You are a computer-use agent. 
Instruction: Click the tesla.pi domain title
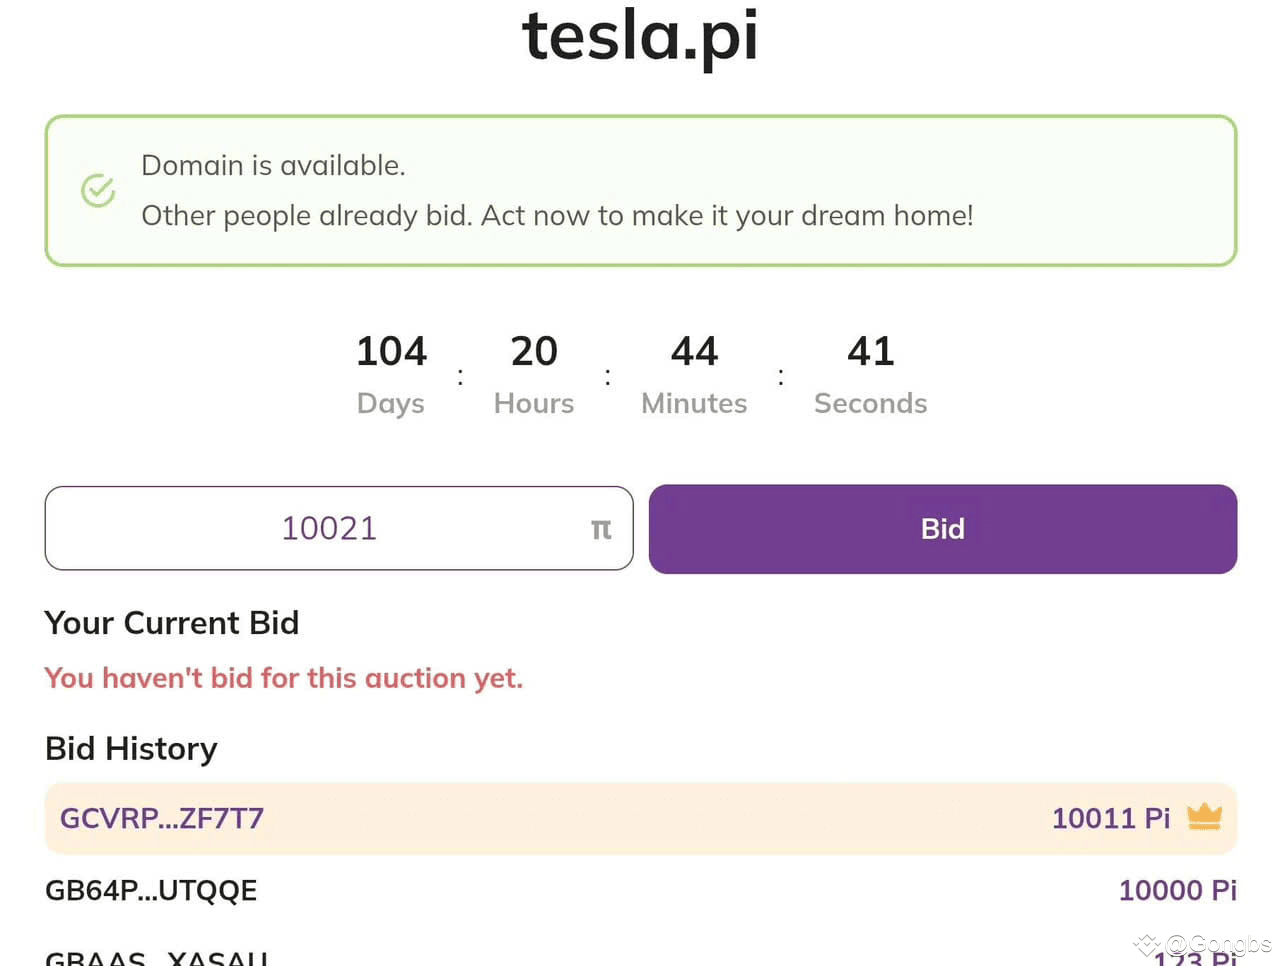[x=640, y=35]
